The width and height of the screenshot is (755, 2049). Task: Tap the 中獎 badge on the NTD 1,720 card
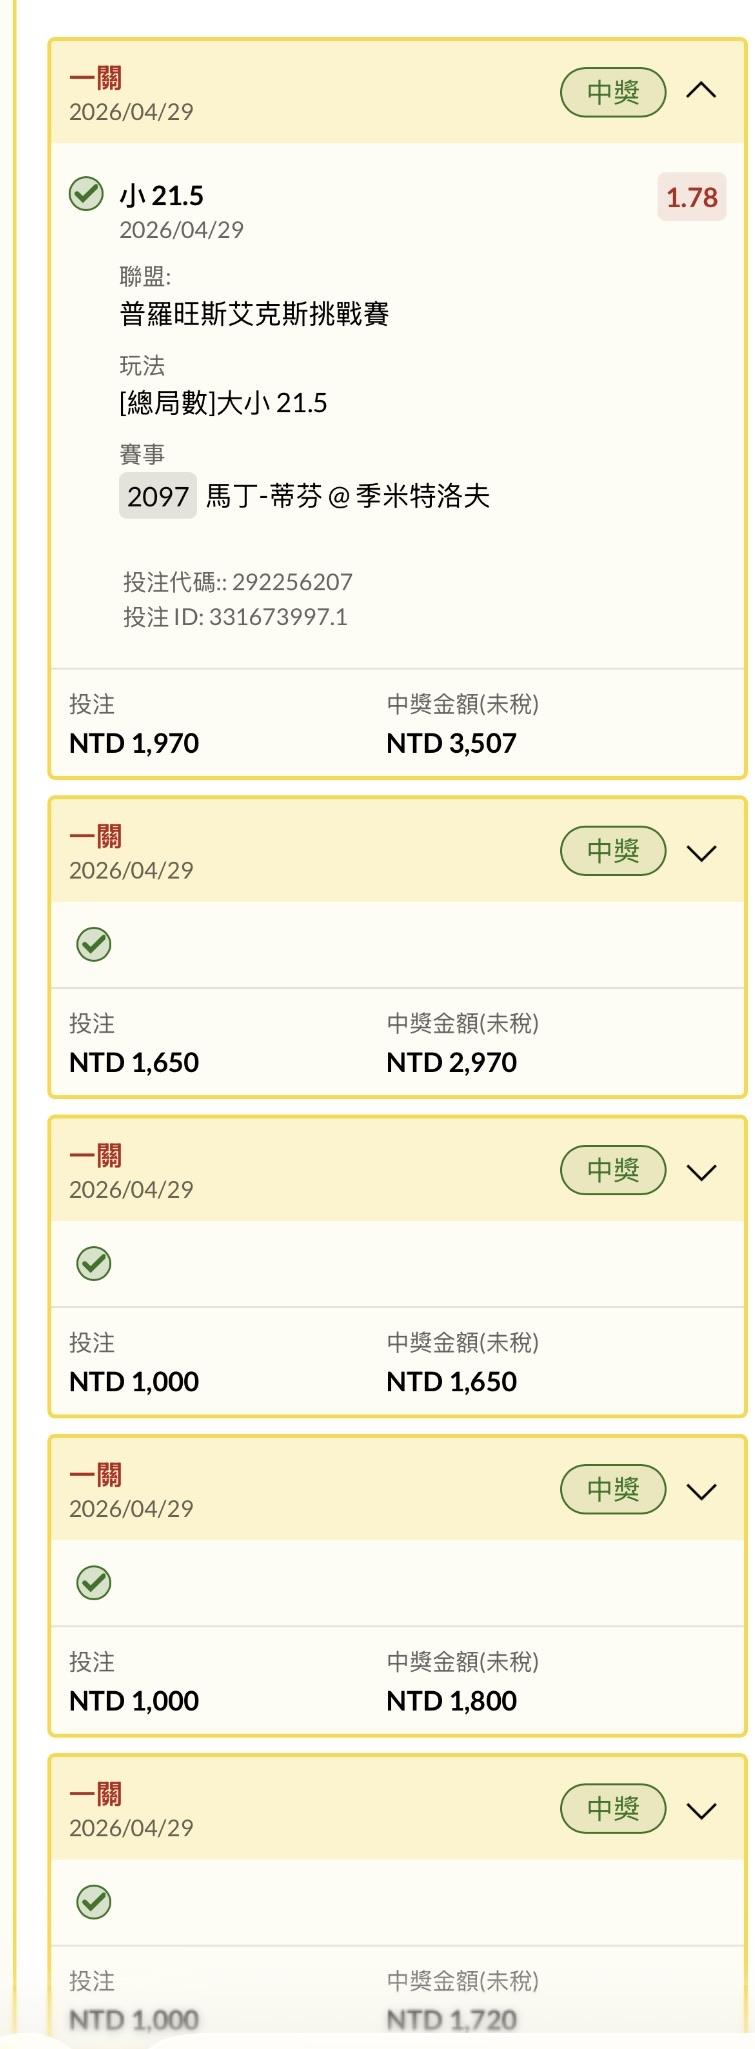click(x=612, y=1808)
